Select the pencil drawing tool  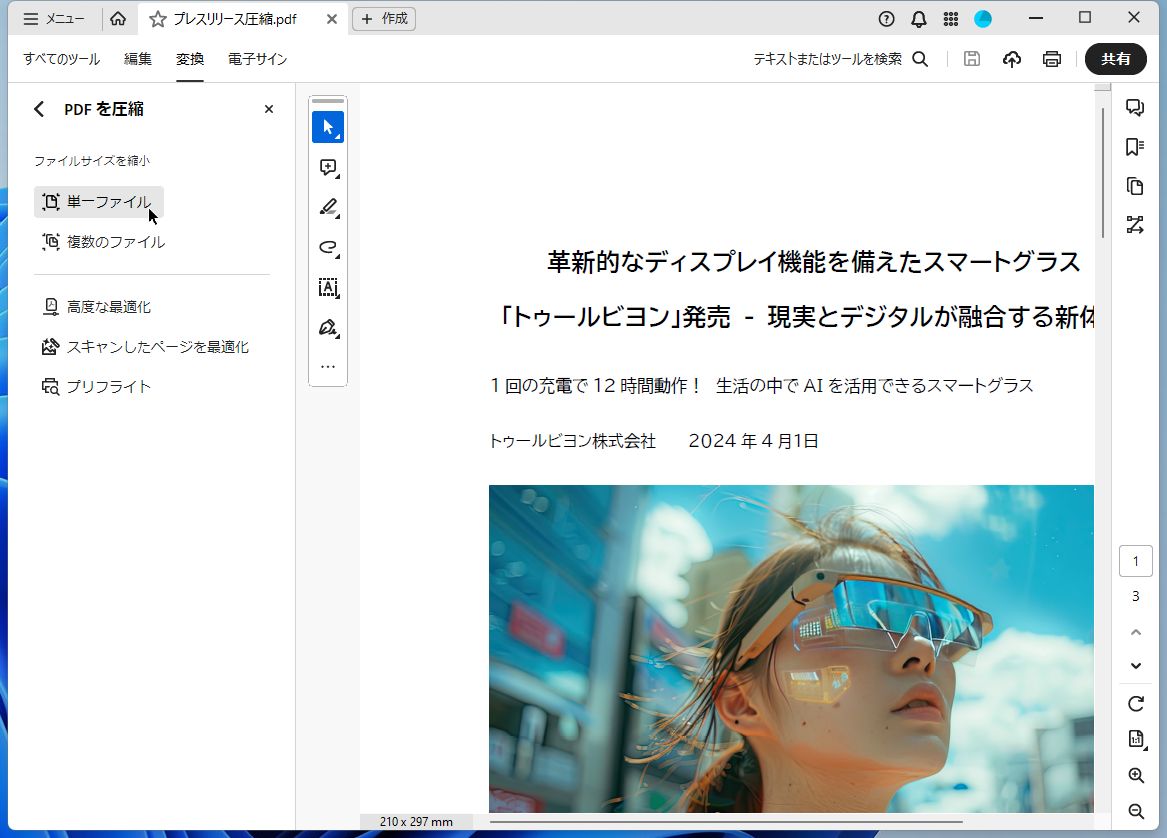click(328, 207)
